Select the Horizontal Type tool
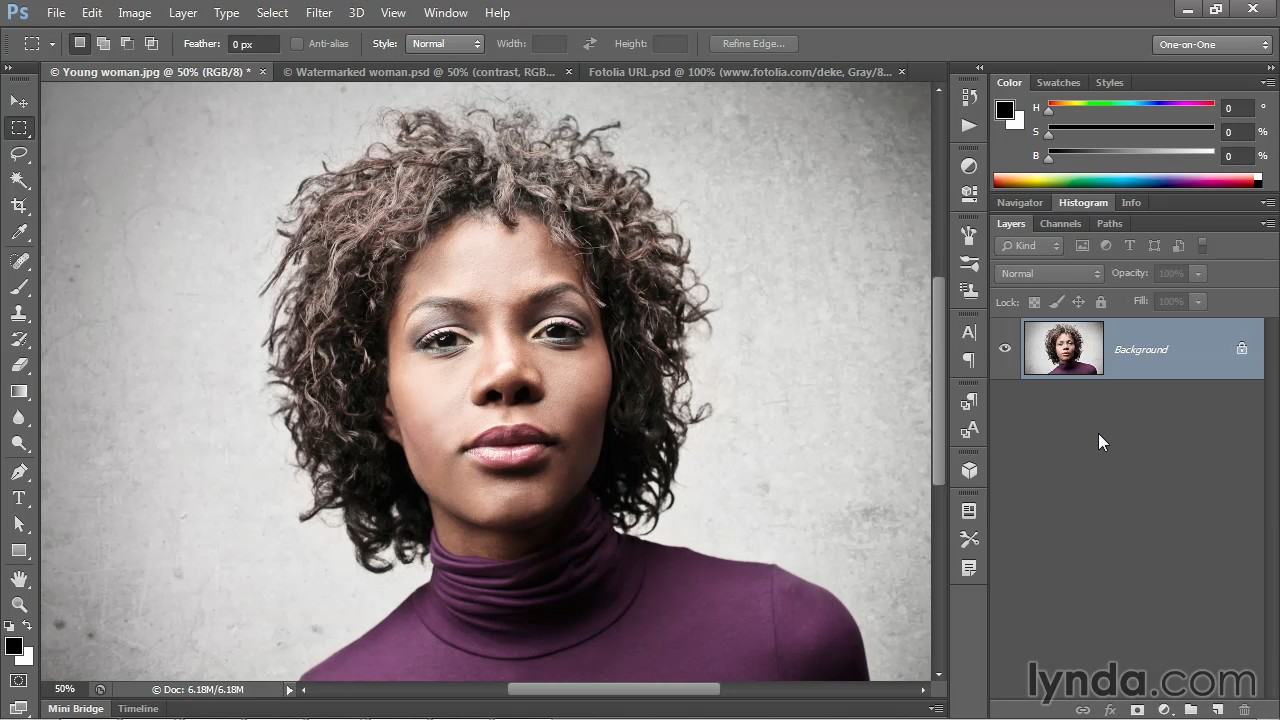 [19, 498]
